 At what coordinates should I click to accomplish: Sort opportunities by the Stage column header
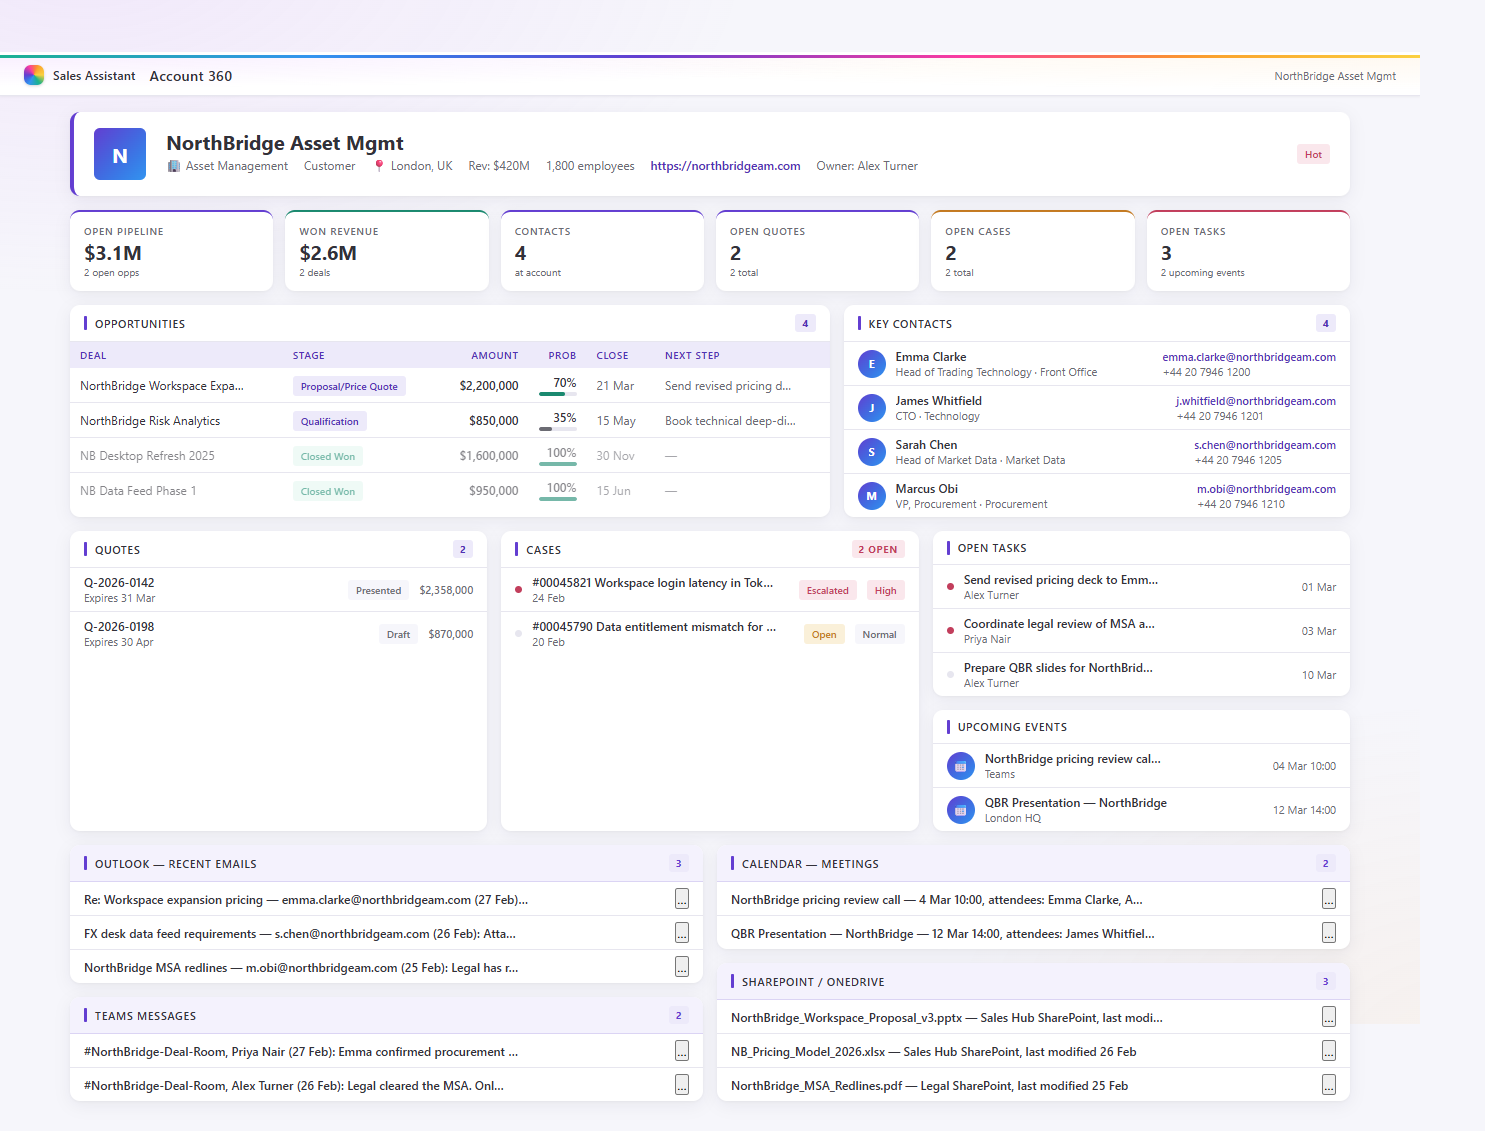pyautogui.click(x=309, y=355)
